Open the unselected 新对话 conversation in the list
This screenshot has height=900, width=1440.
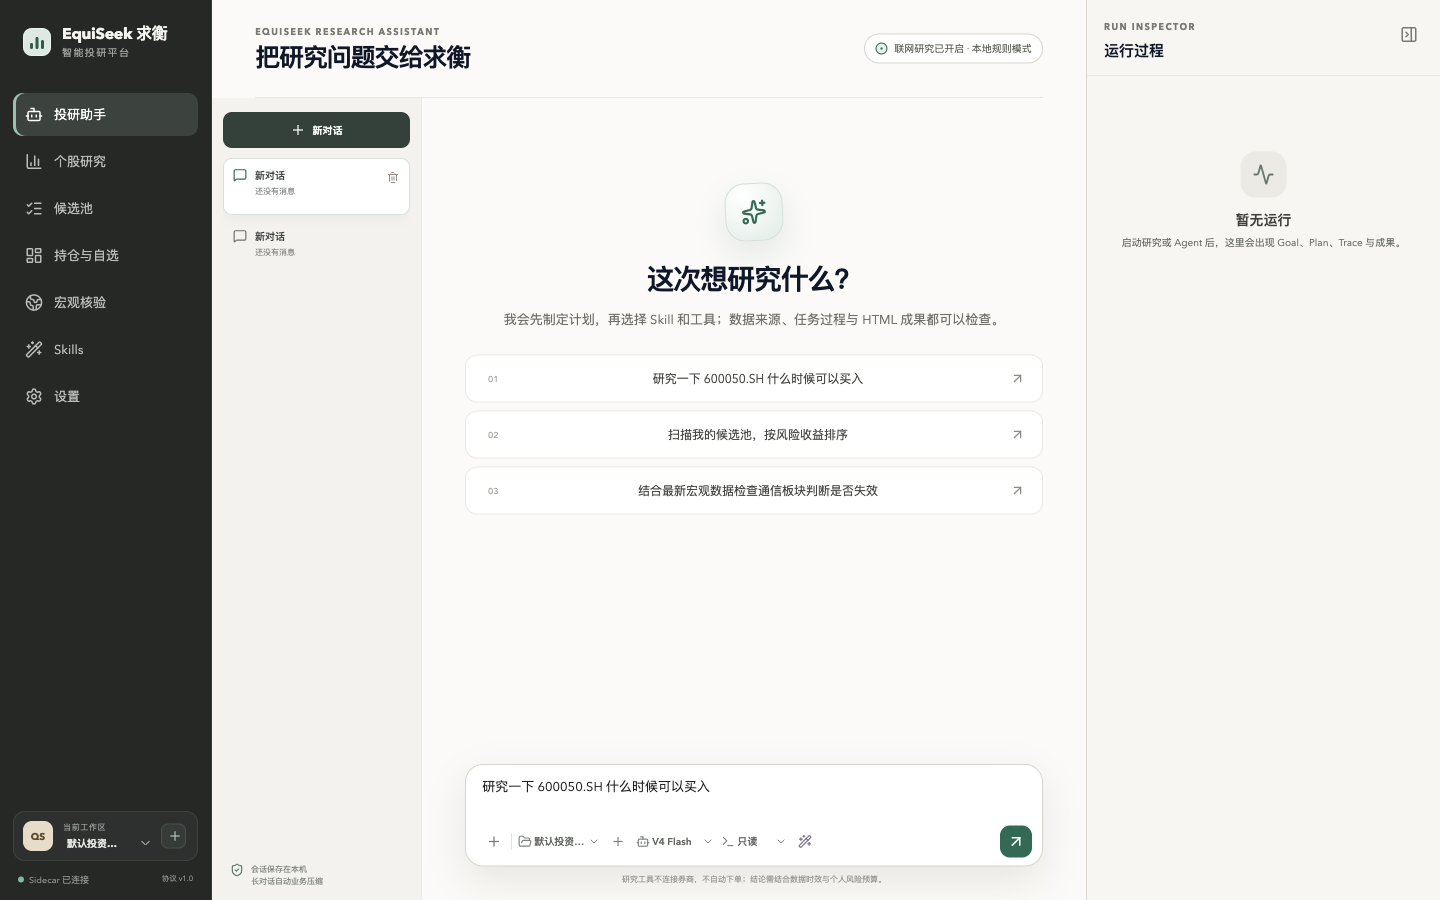point(316,244)
